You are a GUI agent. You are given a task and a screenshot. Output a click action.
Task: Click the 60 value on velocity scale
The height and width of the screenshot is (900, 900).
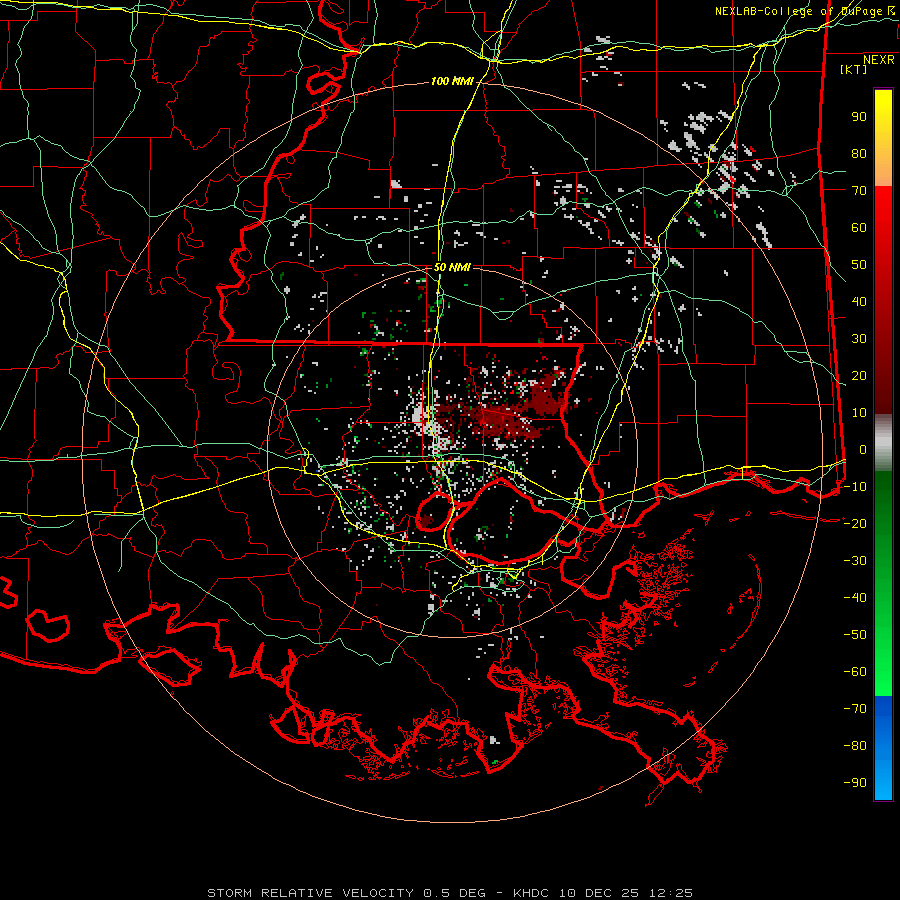pos(859,227)
